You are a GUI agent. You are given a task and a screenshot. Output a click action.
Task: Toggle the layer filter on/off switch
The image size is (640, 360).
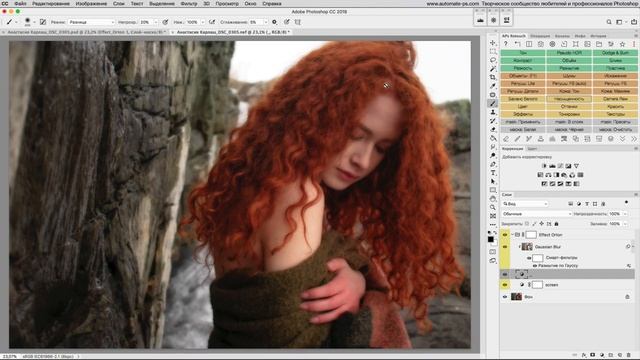pyautogui.click(x=627, y=202)
